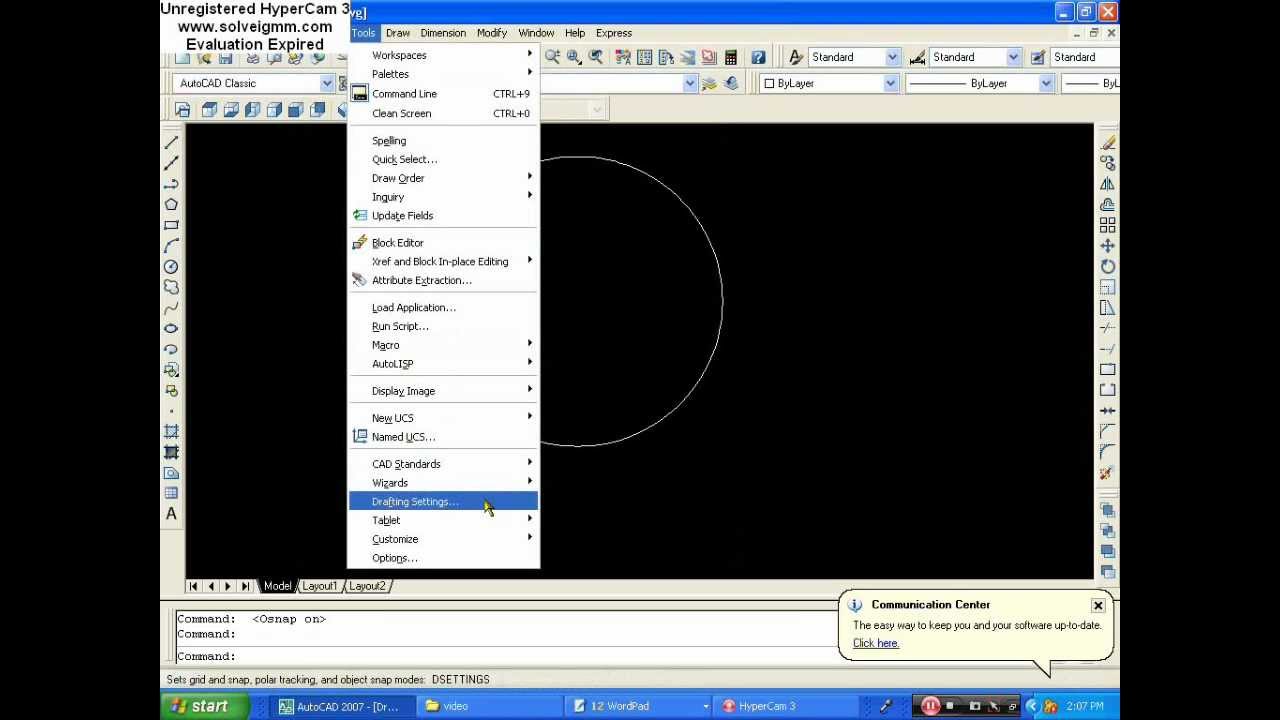Expand the Draw Order submenu
The image size is (1280, 720).
pyautogui.click(x=443, y=178)
